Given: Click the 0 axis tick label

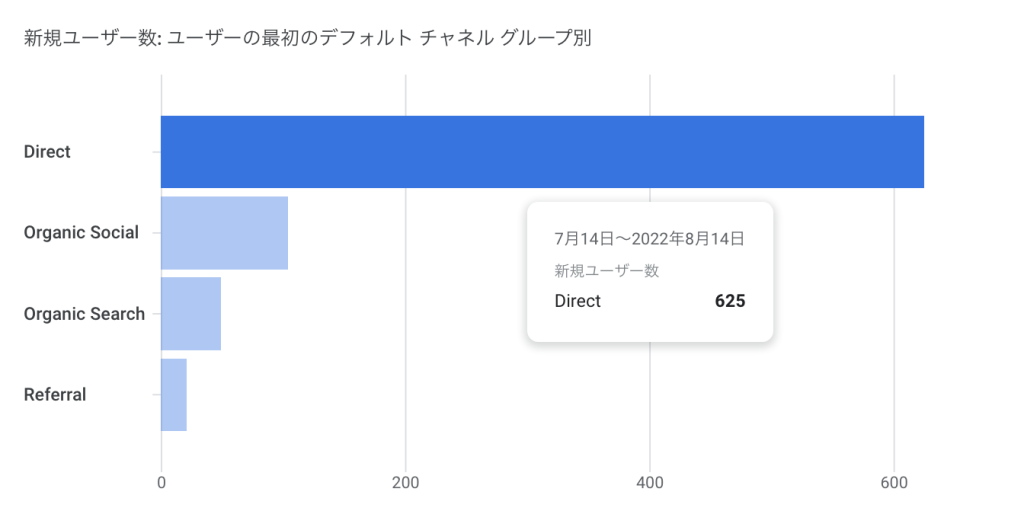Looking at the screenshot, I should click(161, 483).
